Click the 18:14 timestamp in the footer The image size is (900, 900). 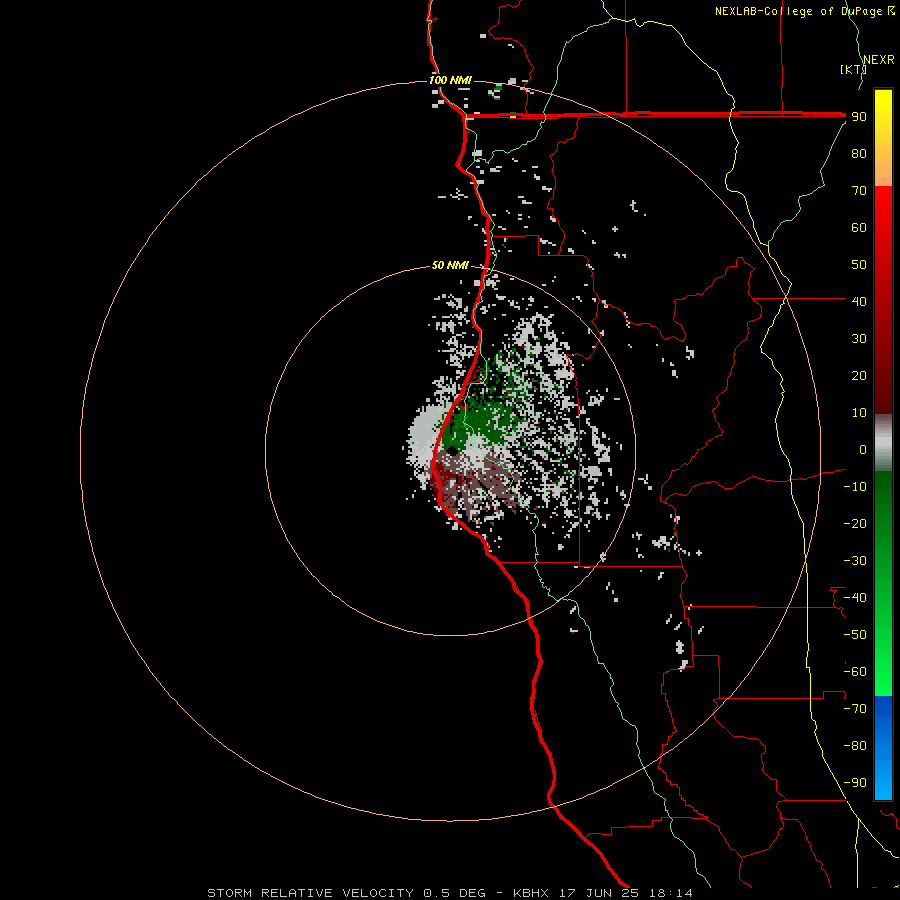pos(670,893)
